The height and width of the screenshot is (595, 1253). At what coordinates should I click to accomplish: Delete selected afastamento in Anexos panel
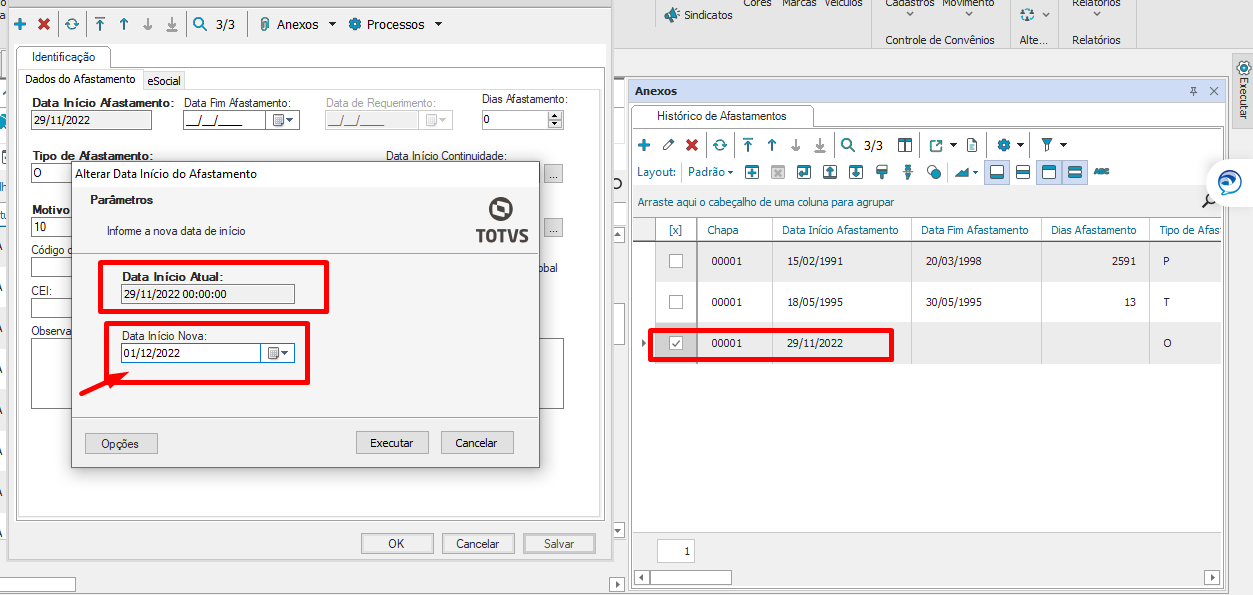692,145
